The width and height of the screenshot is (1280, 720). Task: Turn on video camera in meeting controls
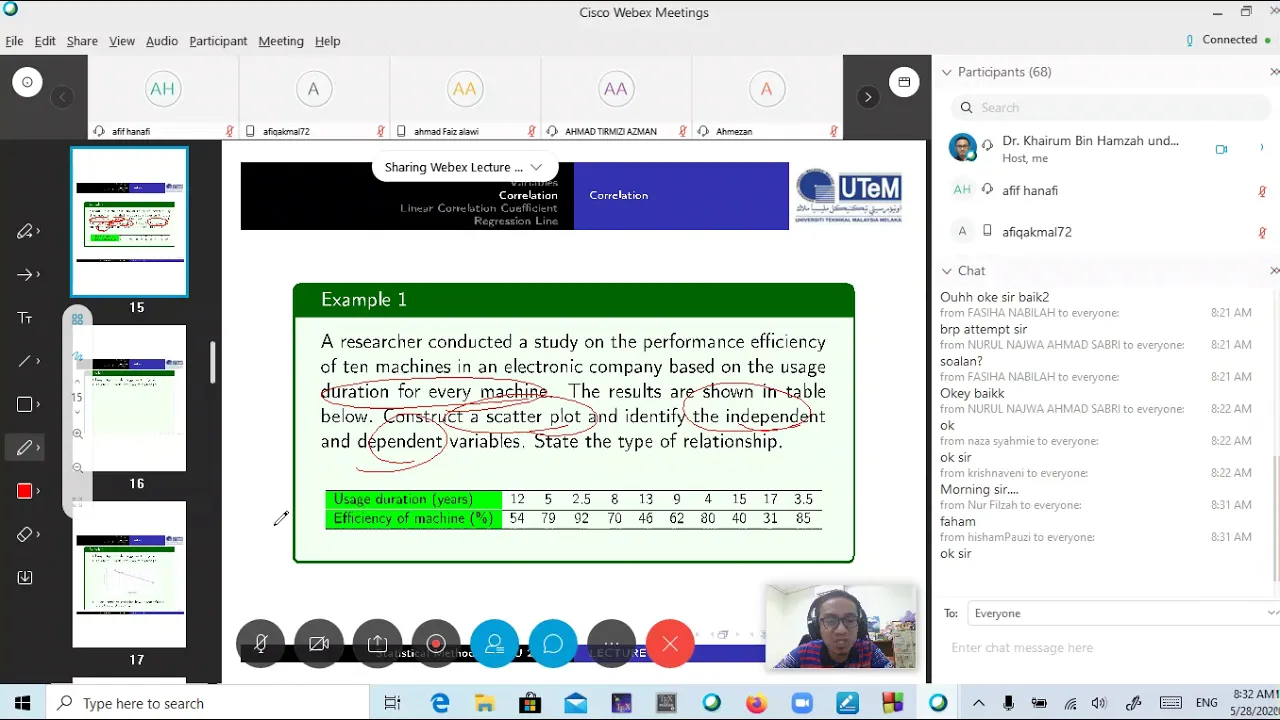click(x=319, y=644)
